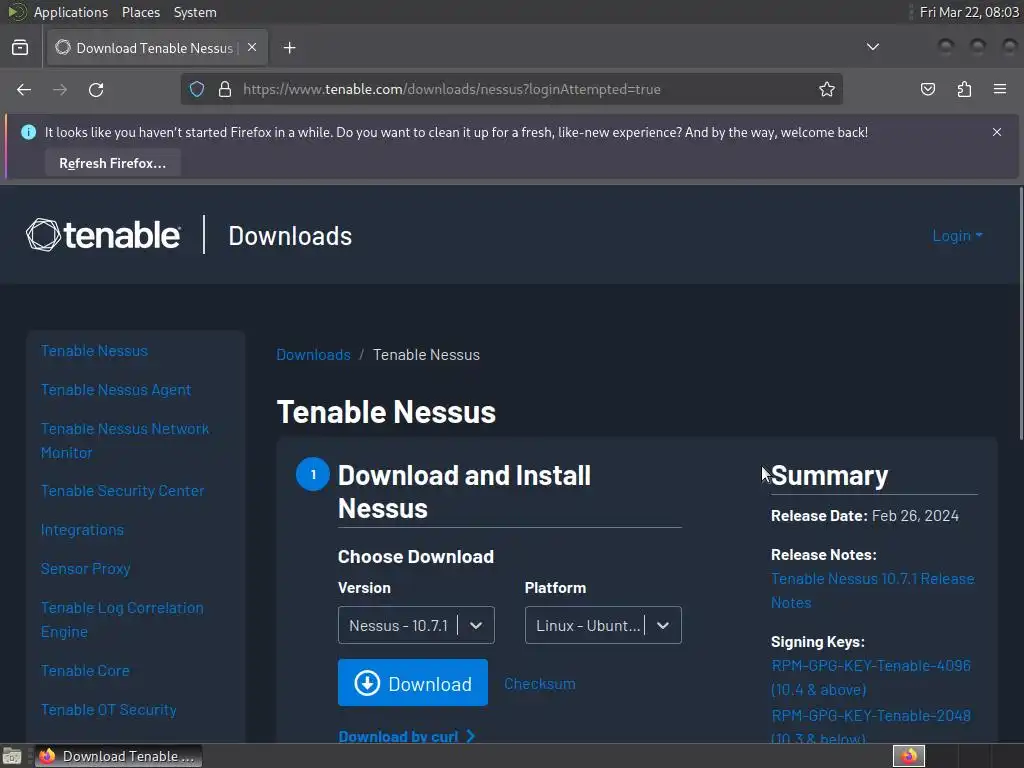Open the Firefox View icon
The image size is (1024, 768).
20,48
